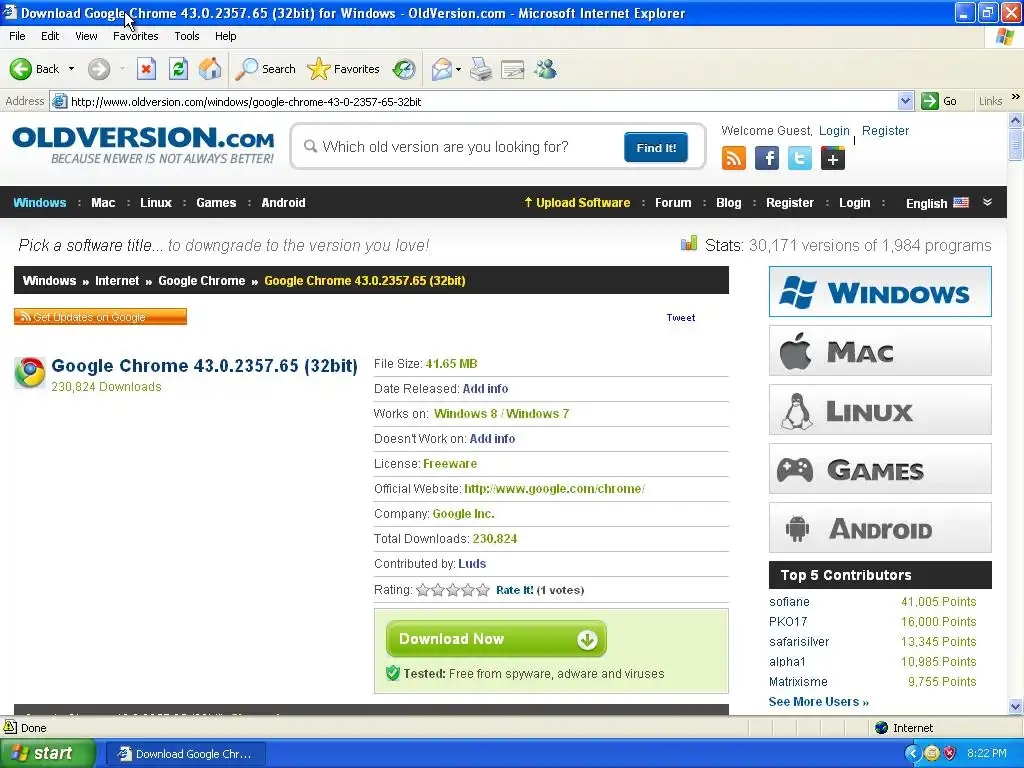This screenshot has height=768, width=1024.
Task: Select Download Google Chr... taskbar item
Action: (185, 754)
